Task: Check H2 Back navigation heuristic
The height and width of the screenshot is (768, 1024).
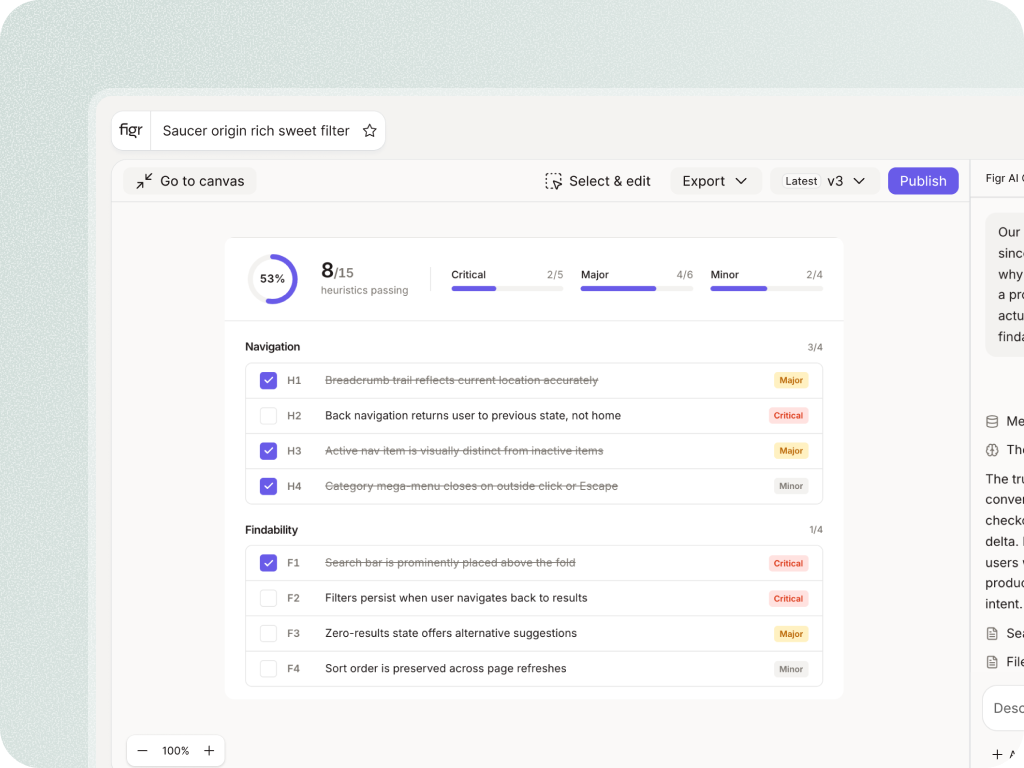Action: tap(268, 415)
